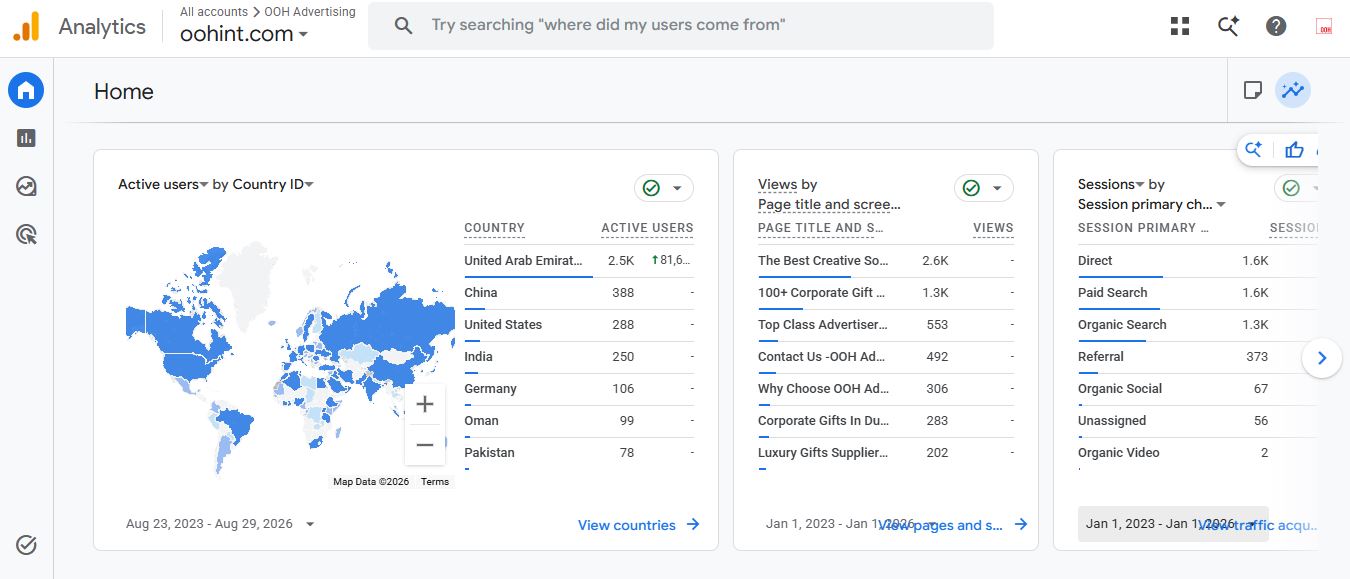
Task: Click the Paid Search channel row
Action: (x=1198, y=293)
